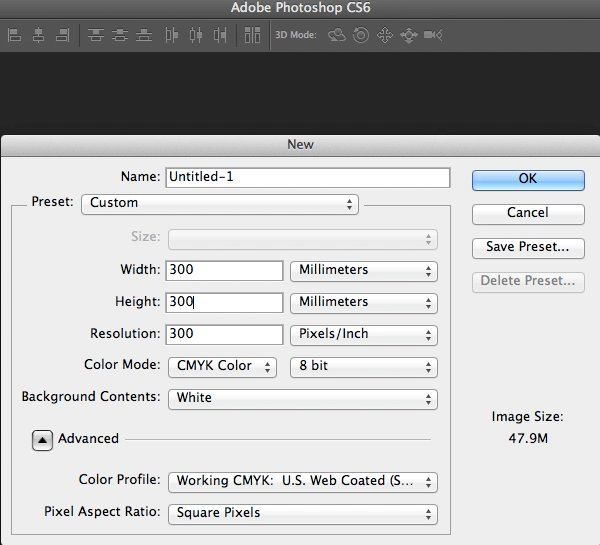
Task: Select the 3D Roll mode icon
Action: (360, 35)
